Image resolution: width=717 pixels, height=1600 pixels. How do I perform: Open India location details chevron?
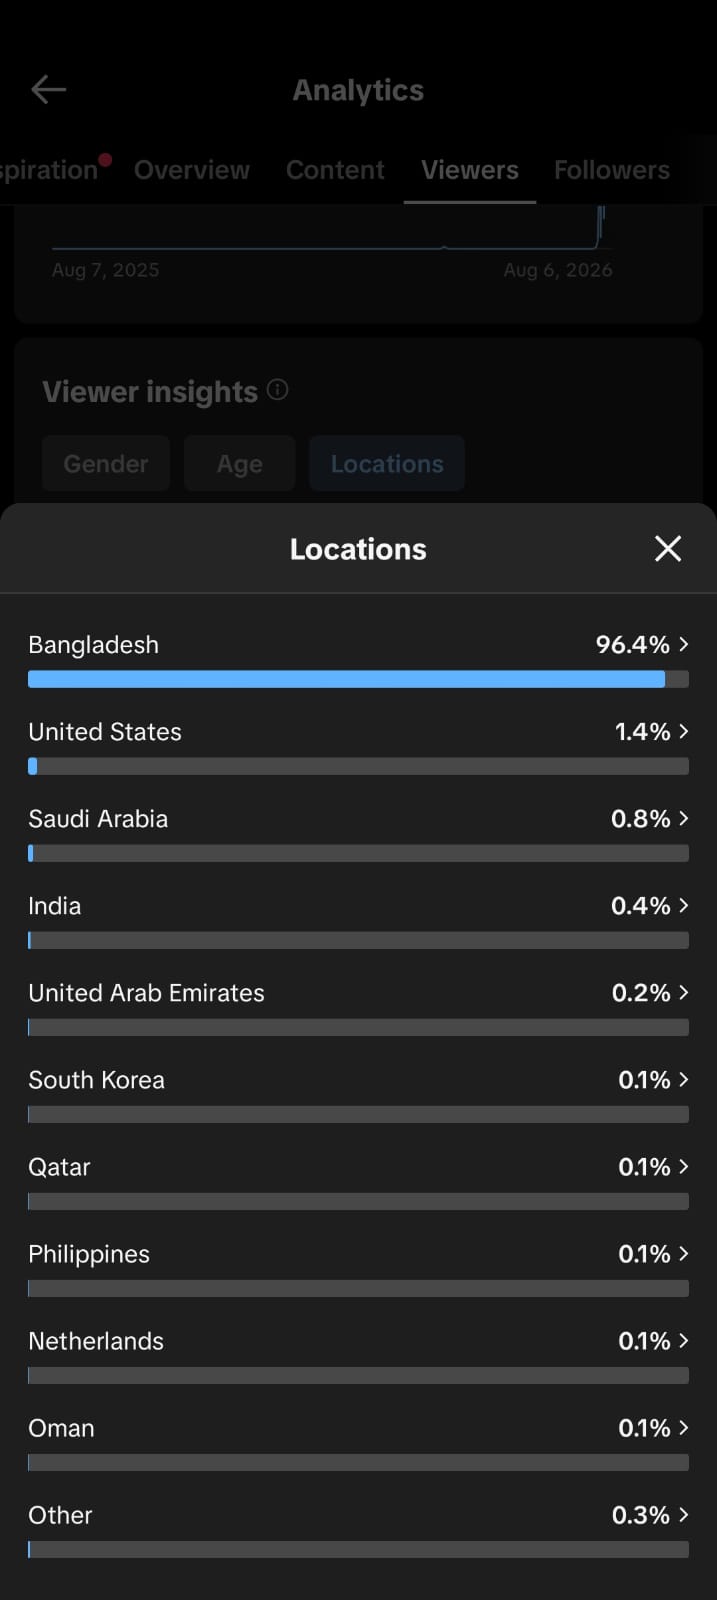684,905
